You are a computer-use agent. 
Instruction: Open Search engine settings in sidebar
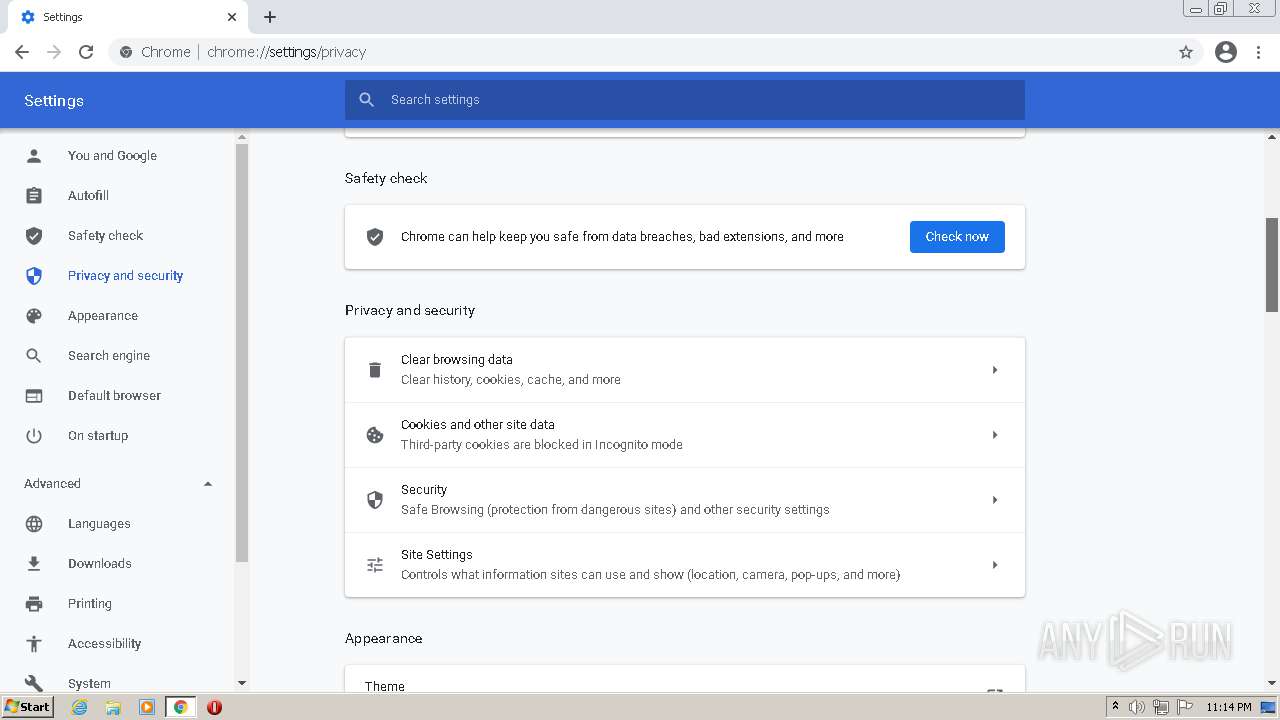click(x=108, y=356)
